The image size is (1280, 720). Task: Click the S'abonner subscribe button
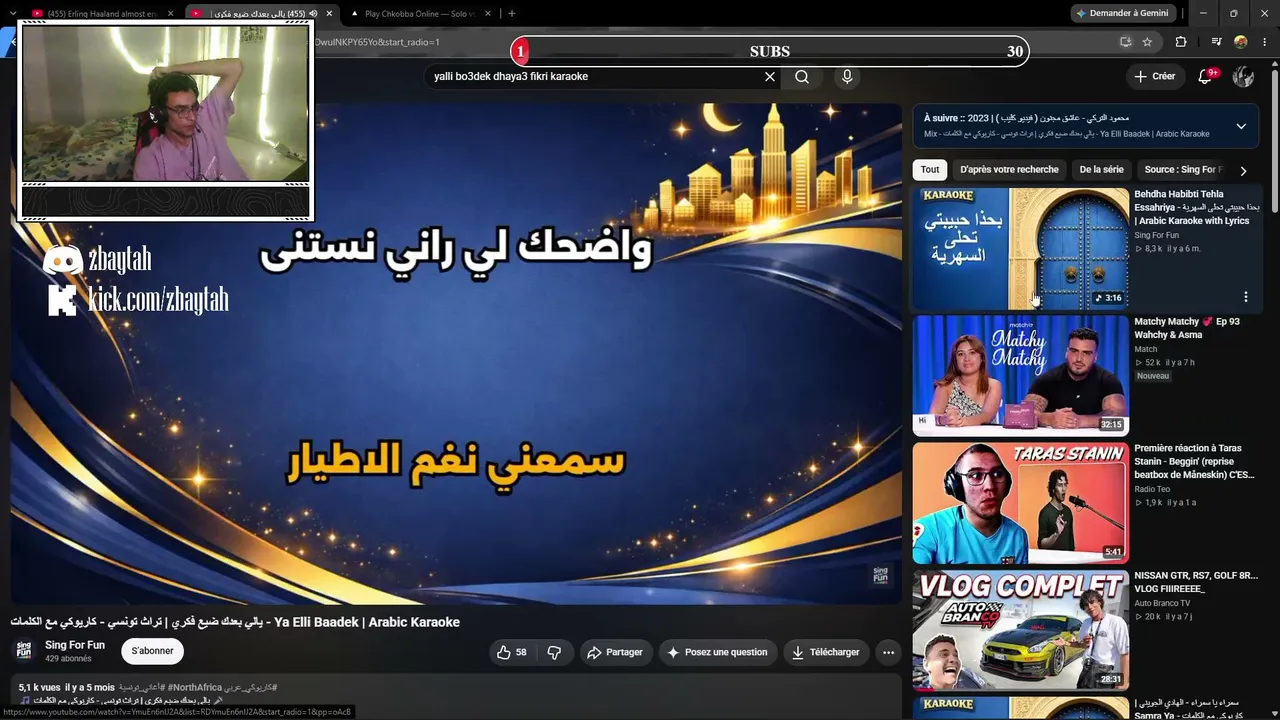pos(152,651)
